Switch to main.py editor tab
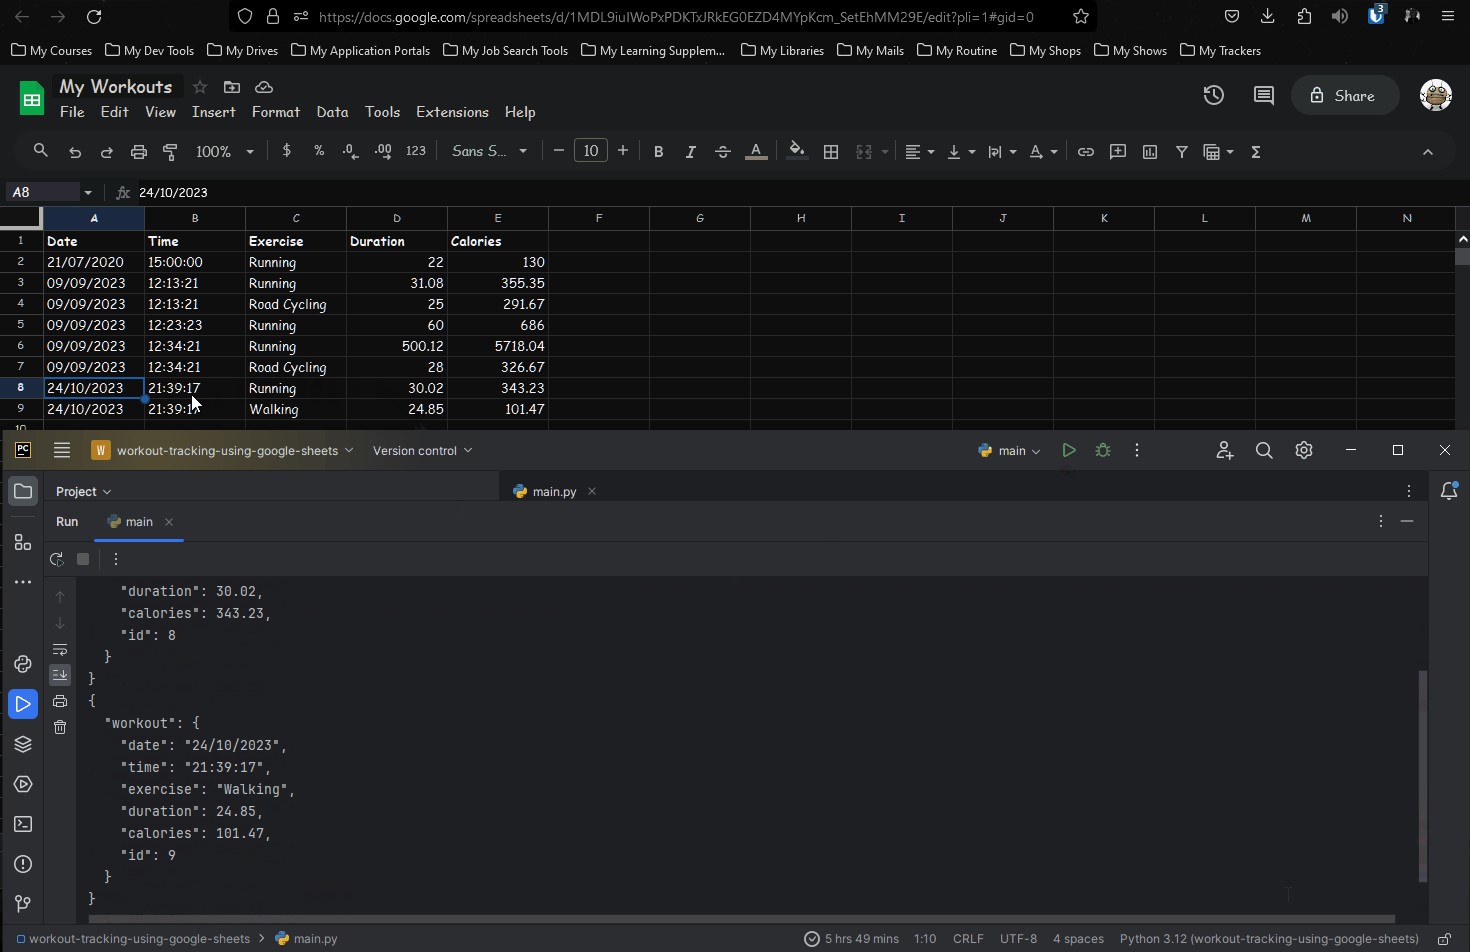The width and height of the screenshot is (1470, 952). tap(545, 492)
